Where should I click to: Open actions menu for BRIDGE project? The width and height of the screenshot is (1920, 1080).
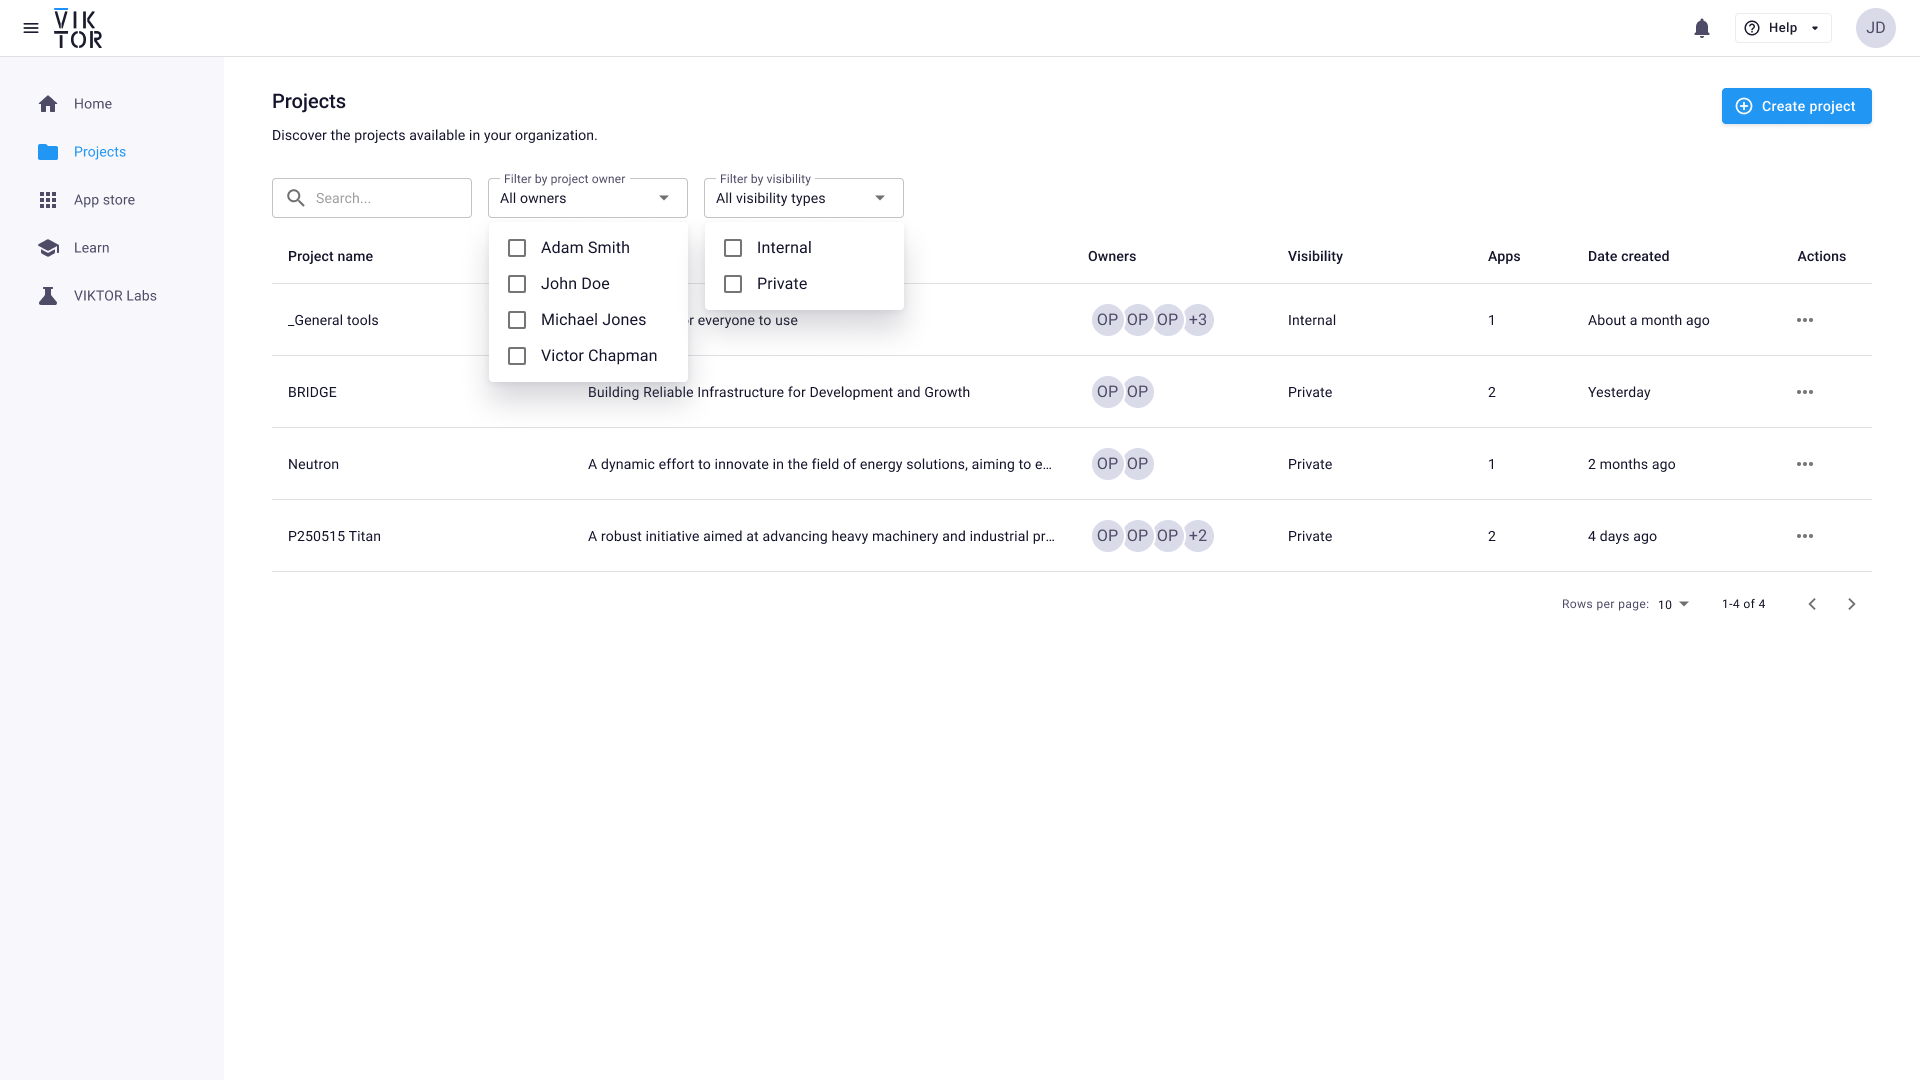(1804, 392)
